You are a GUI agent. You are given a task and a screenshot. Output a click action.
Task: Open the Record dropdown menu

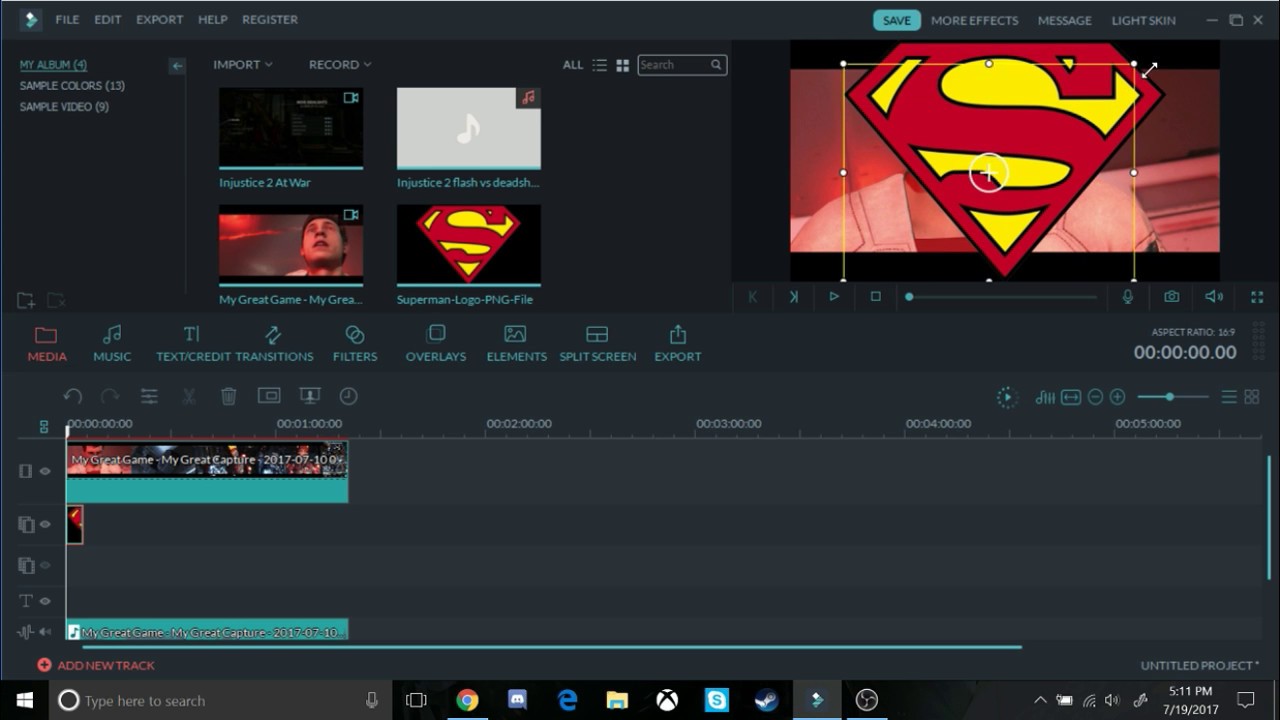(x=339, y=64)
